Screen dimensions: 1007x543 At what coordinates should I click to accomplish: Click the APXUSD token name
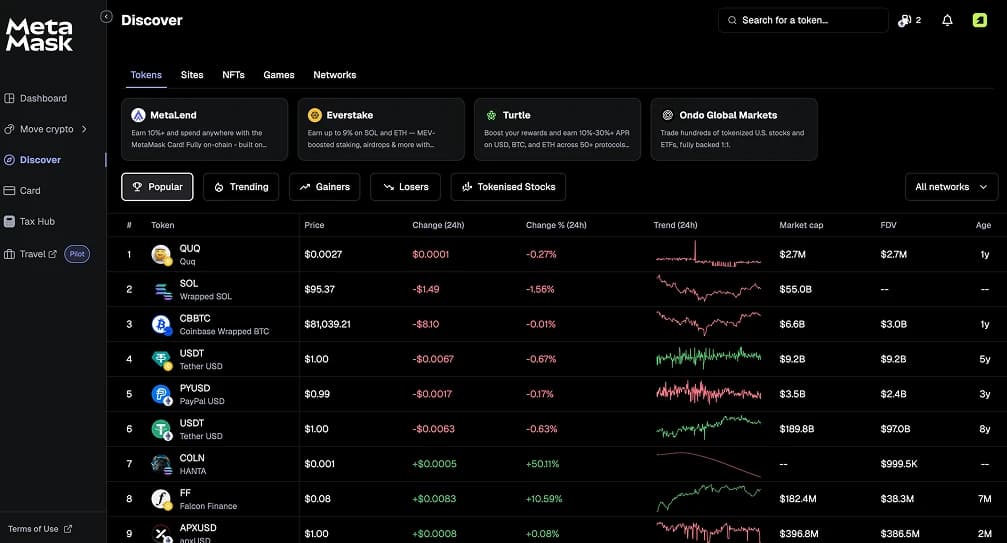[198, 528]
